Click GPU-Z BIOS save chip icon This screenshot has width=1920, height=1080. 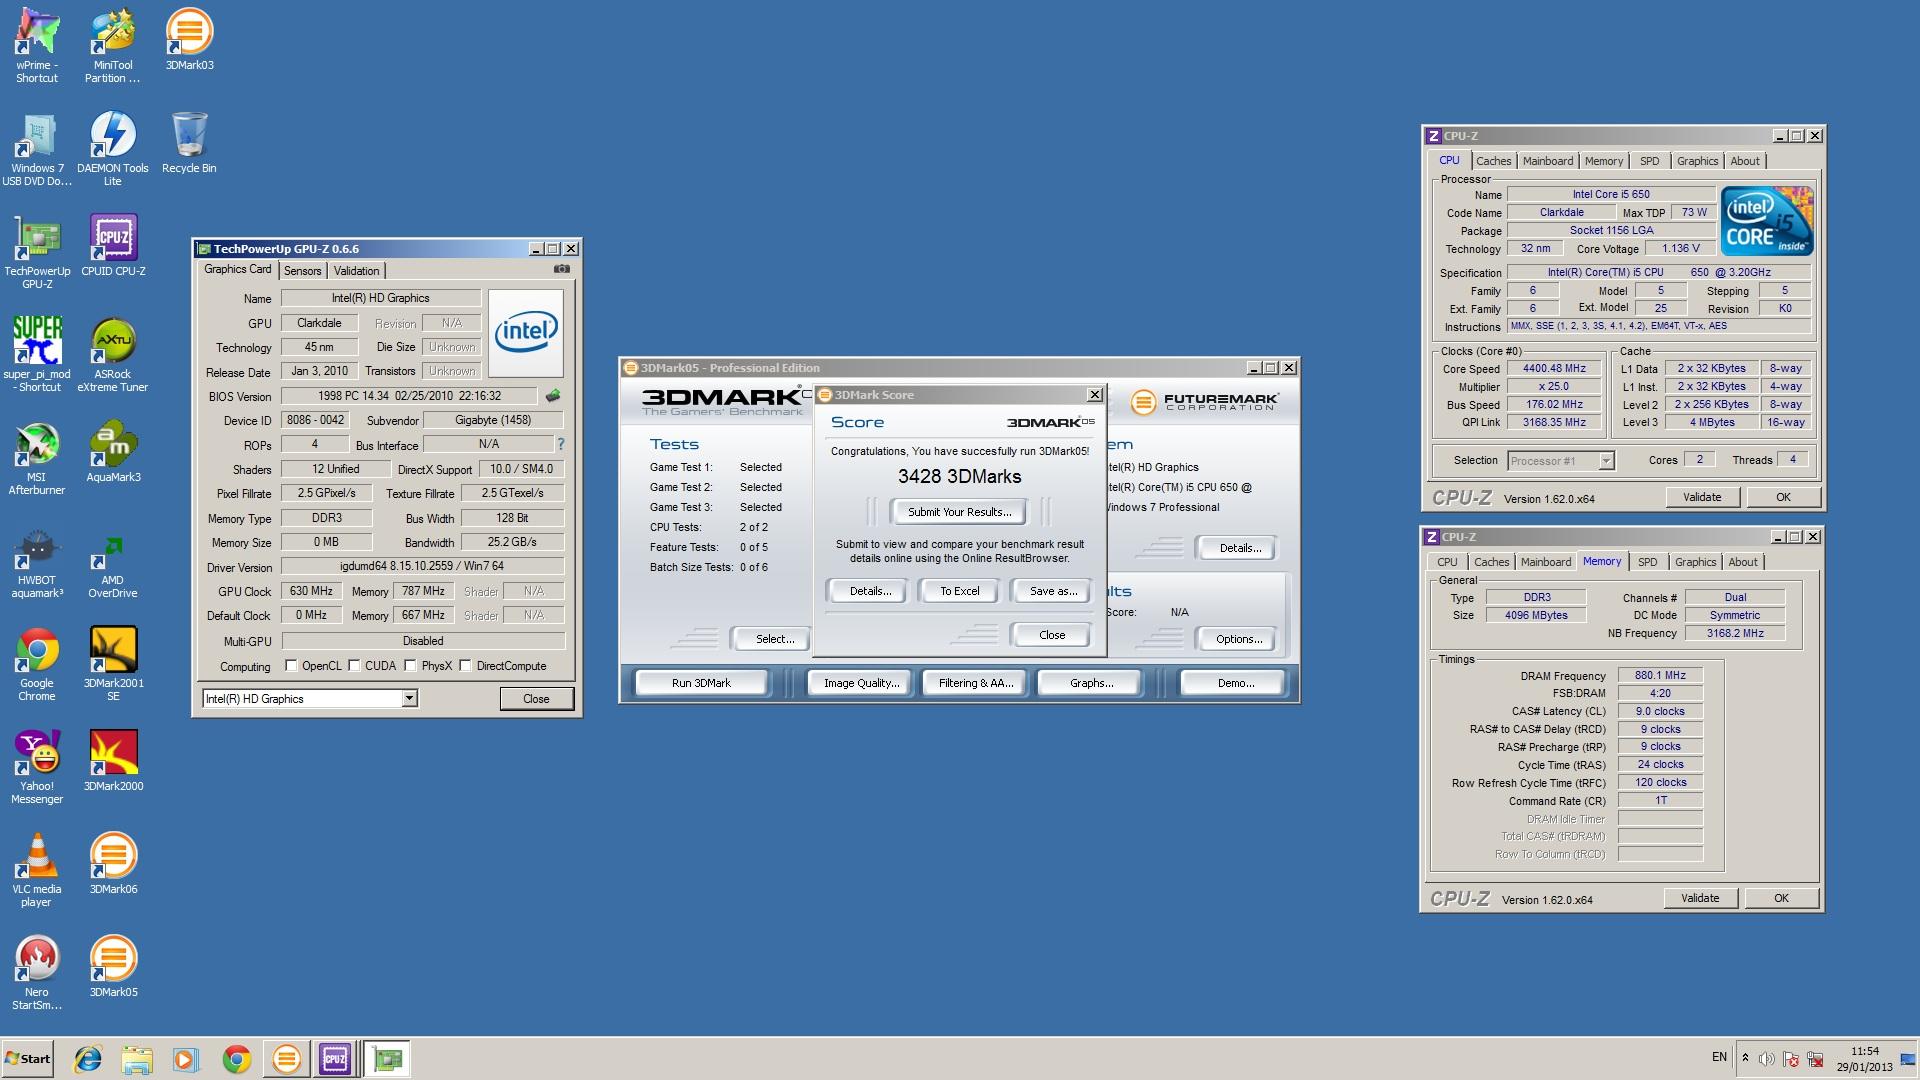(x=552, y=396)
